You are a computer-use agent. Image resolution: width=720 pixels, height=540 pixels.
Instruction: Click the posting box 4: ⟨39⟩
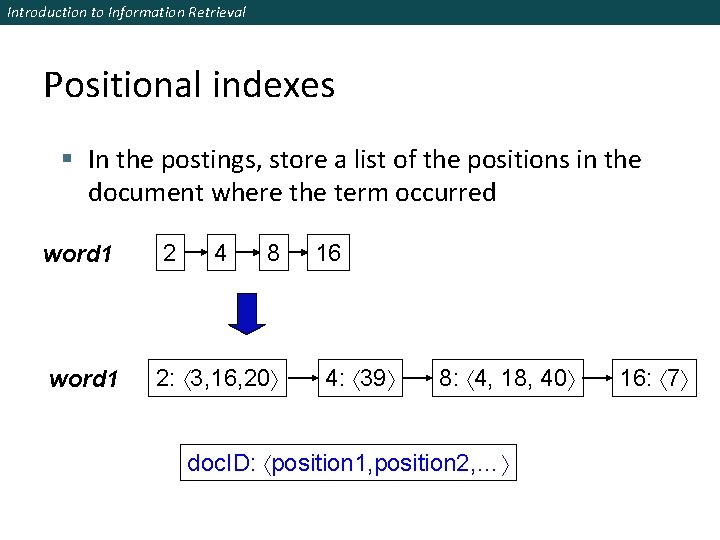(360, 378)
